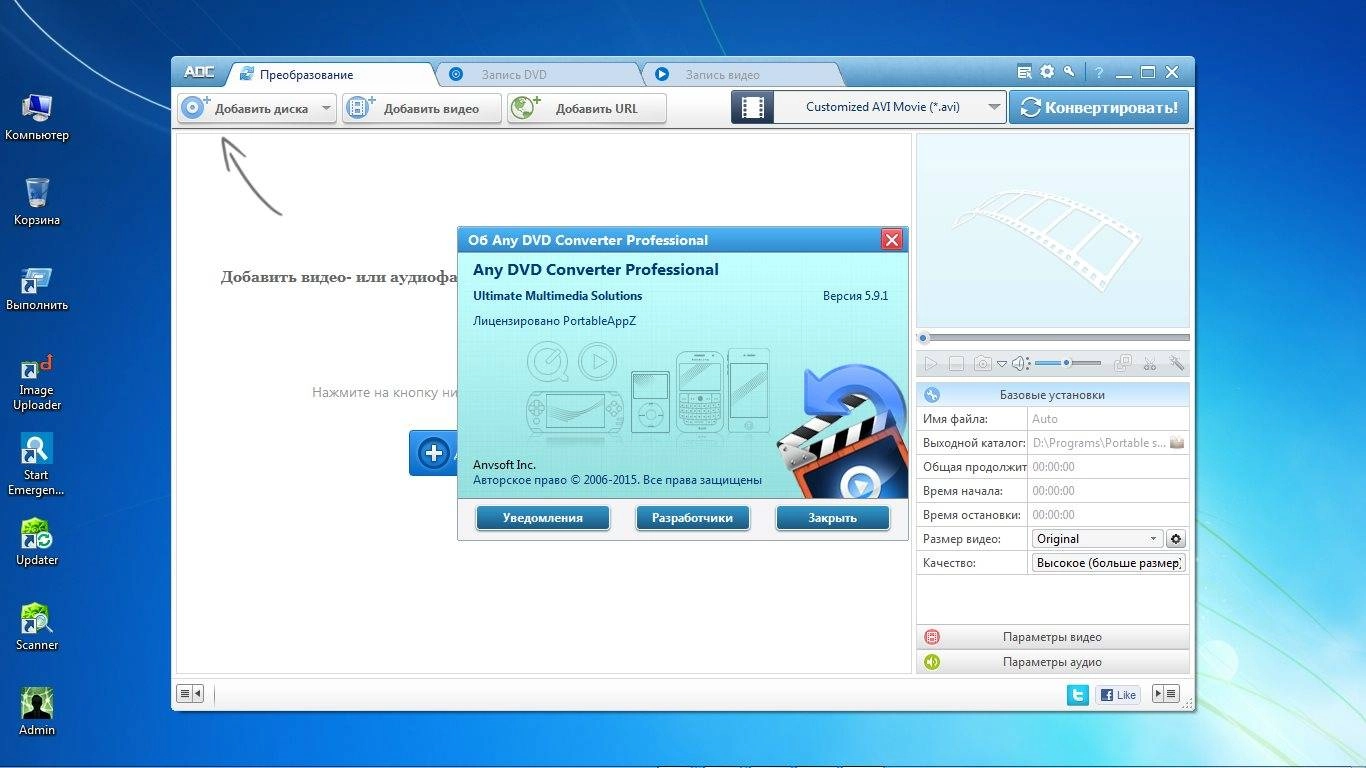The height and width of the screenshot is (768, 1366).
Task: Open Image Uploader desktop icon
Action: pyautogui.click(x=37, y=381)
